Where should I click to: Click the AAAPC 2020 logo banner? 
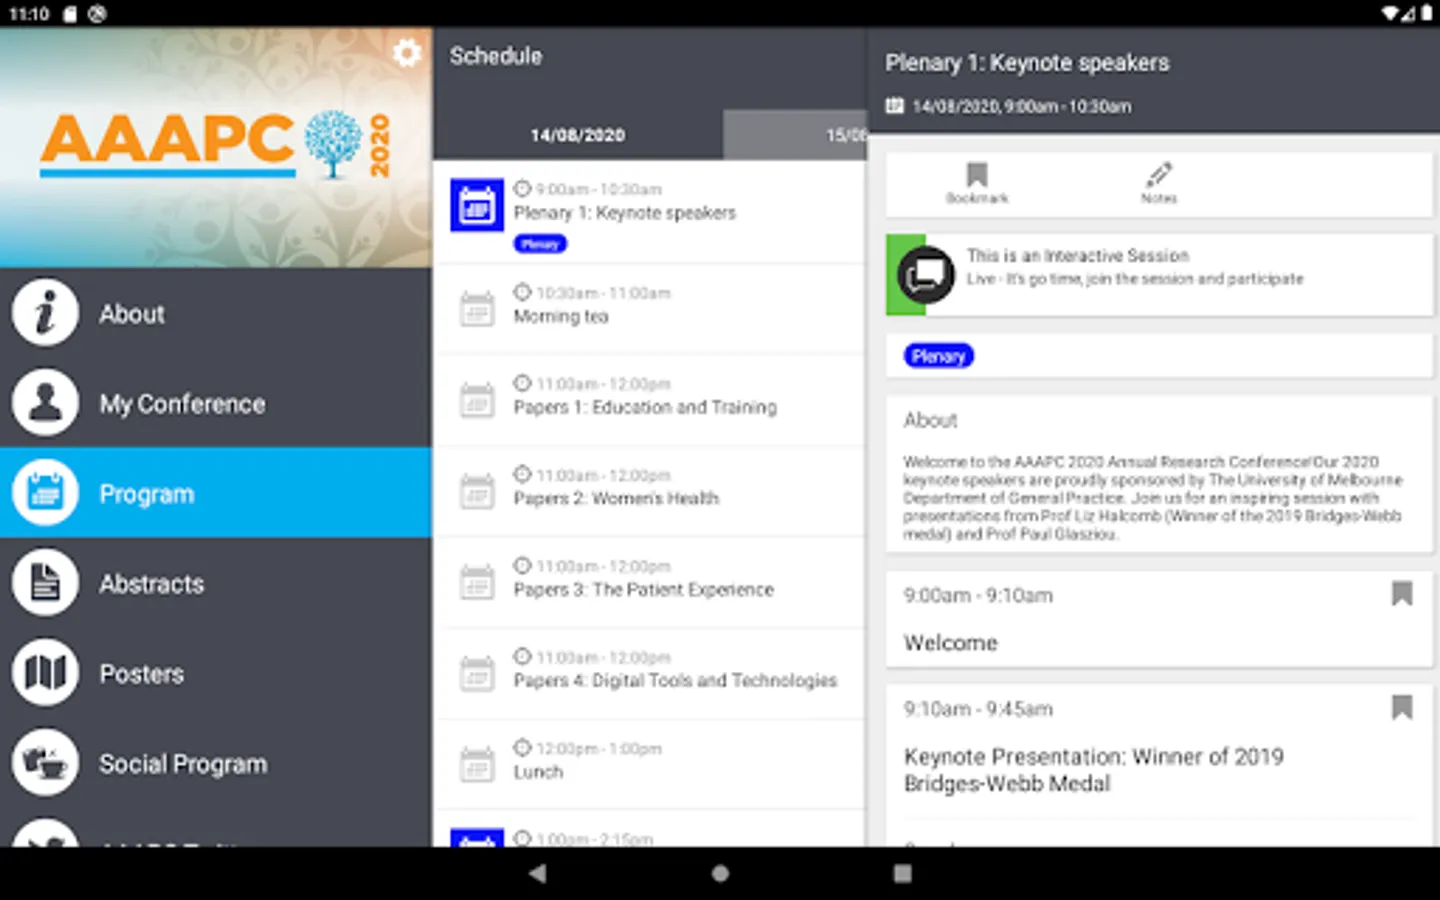[216, 147]
